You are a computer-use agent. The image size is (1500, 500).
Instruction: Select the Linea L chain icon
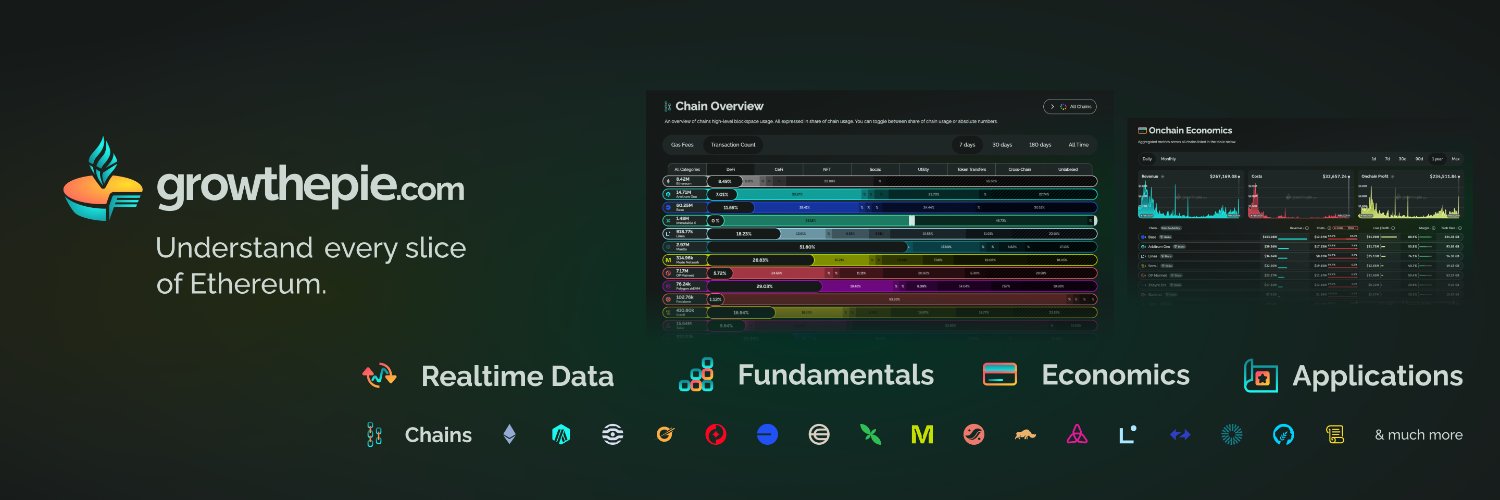pyautogui.click(x=1128, y=435)
